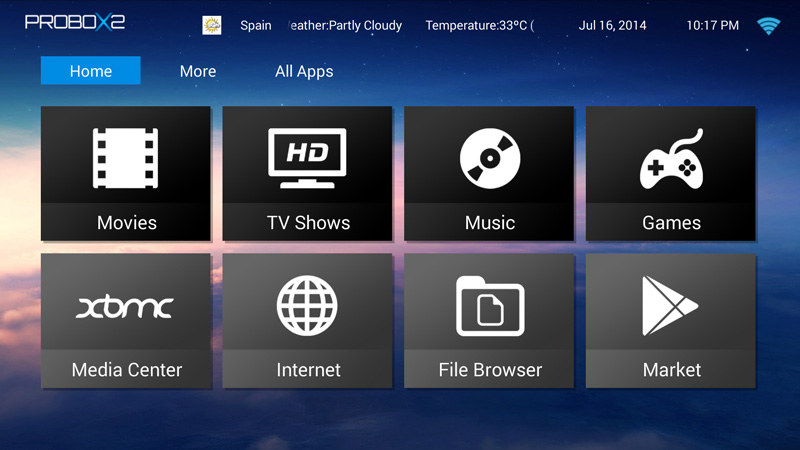The image size is (800, 450).
Task: Click the weather partly cloudy icon
Action: [212, 25]
